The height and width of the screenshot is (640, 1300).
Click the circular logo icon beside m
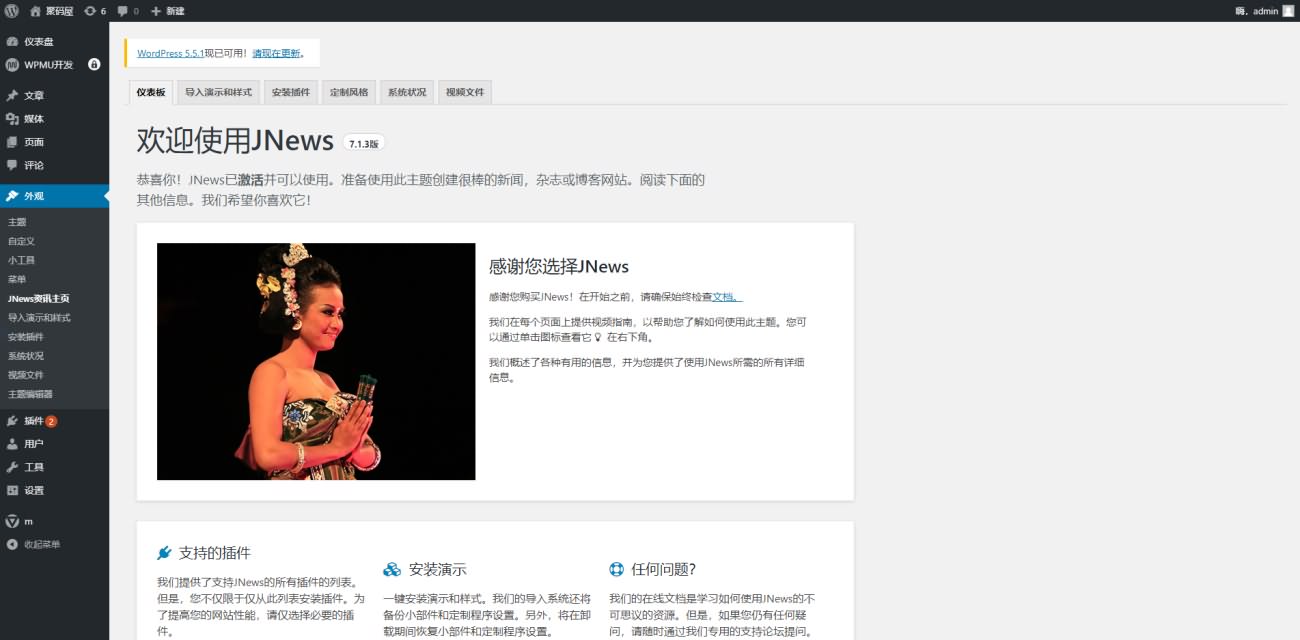tap(12, 521)
